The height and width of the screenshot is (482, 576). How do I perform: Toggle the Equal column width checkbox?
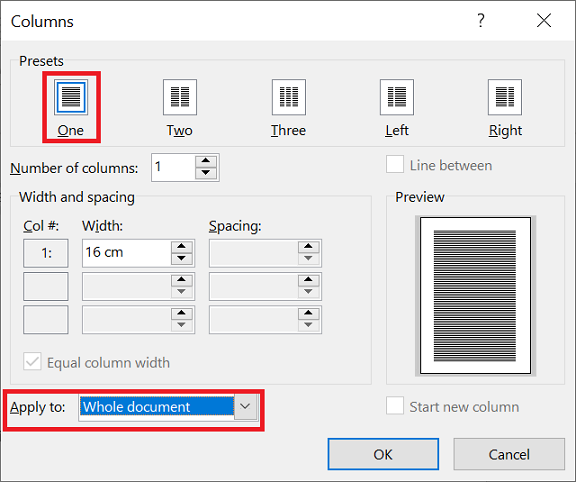click(32, 362)
